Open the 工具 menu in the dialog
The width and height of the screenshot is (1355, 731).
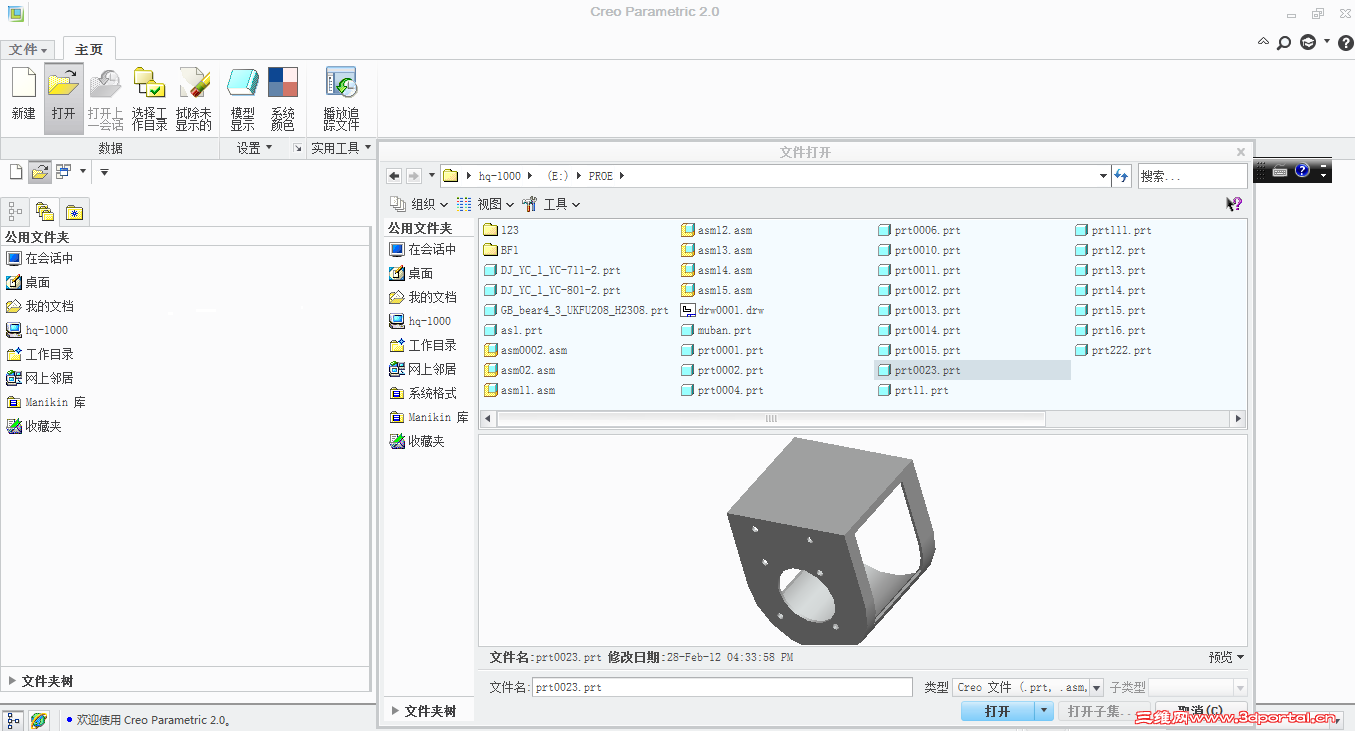coord(551,204)
